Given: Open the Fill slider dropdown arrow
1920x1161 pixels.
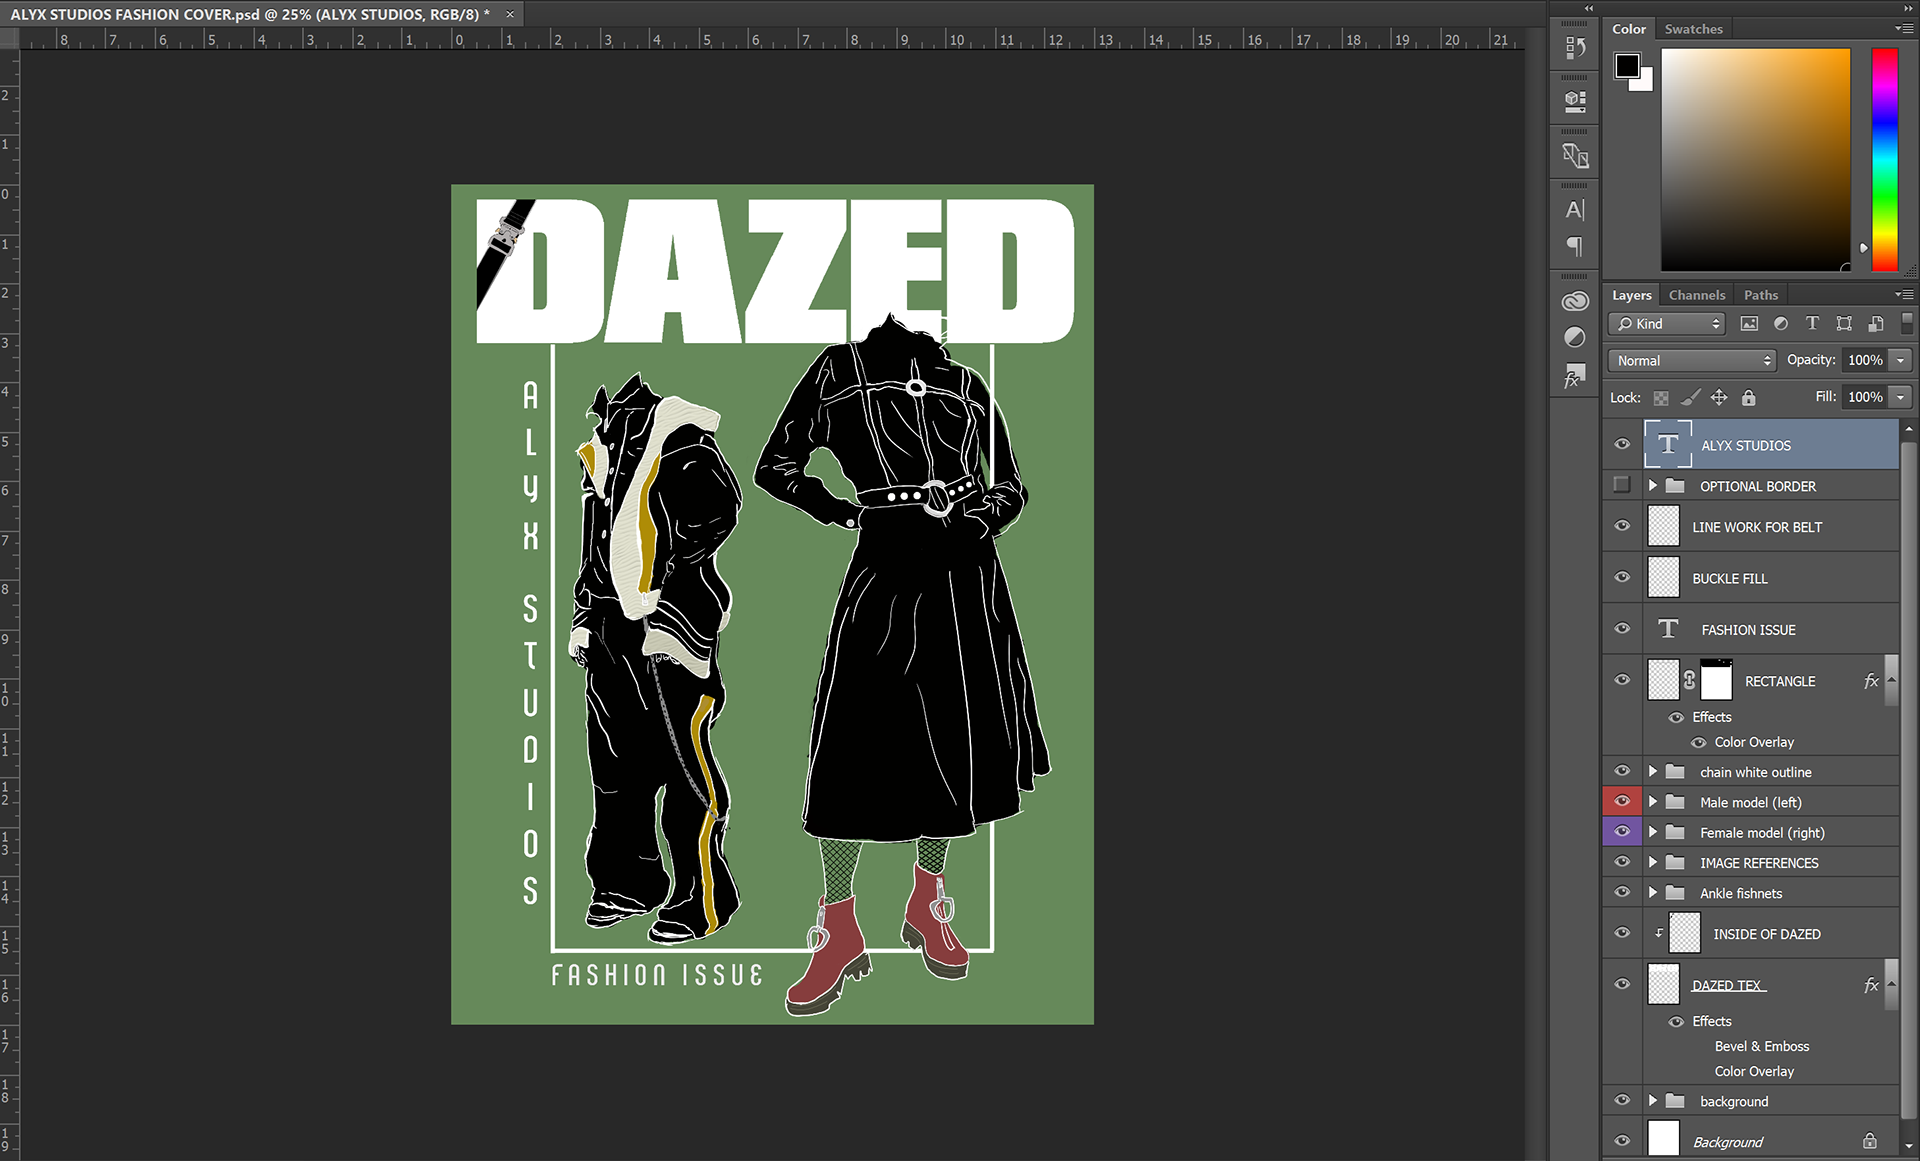Looking at the screenshot, I should (1901, 397).
